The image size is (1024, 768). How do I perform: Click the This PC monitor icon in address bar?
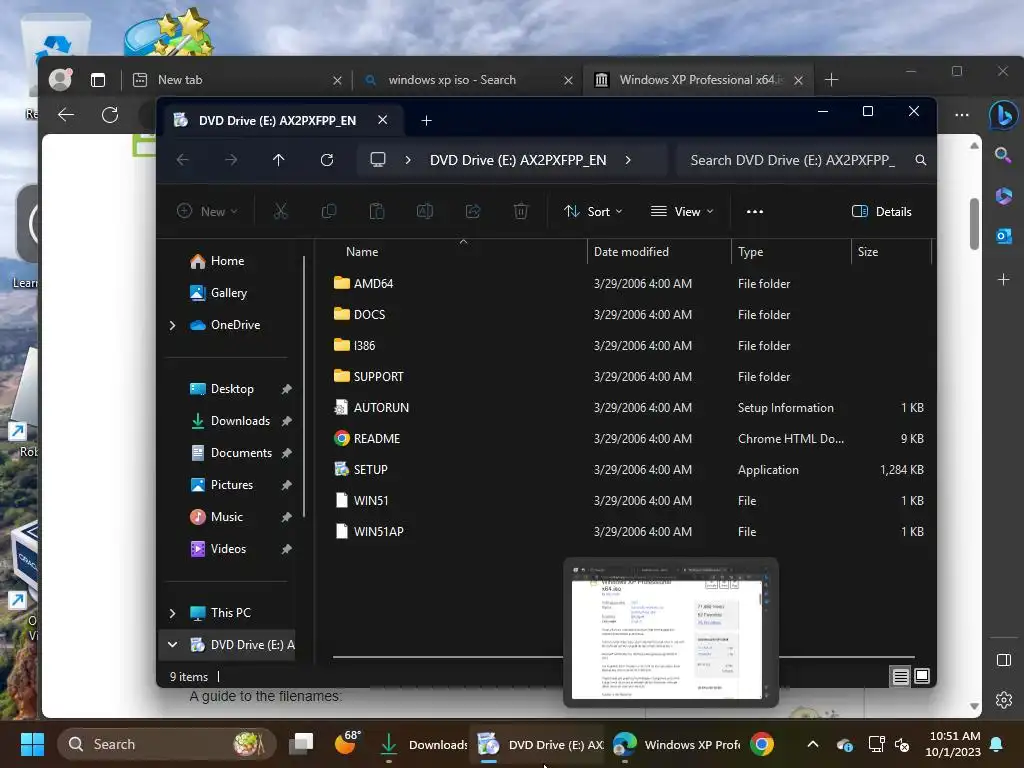point(378,160)
